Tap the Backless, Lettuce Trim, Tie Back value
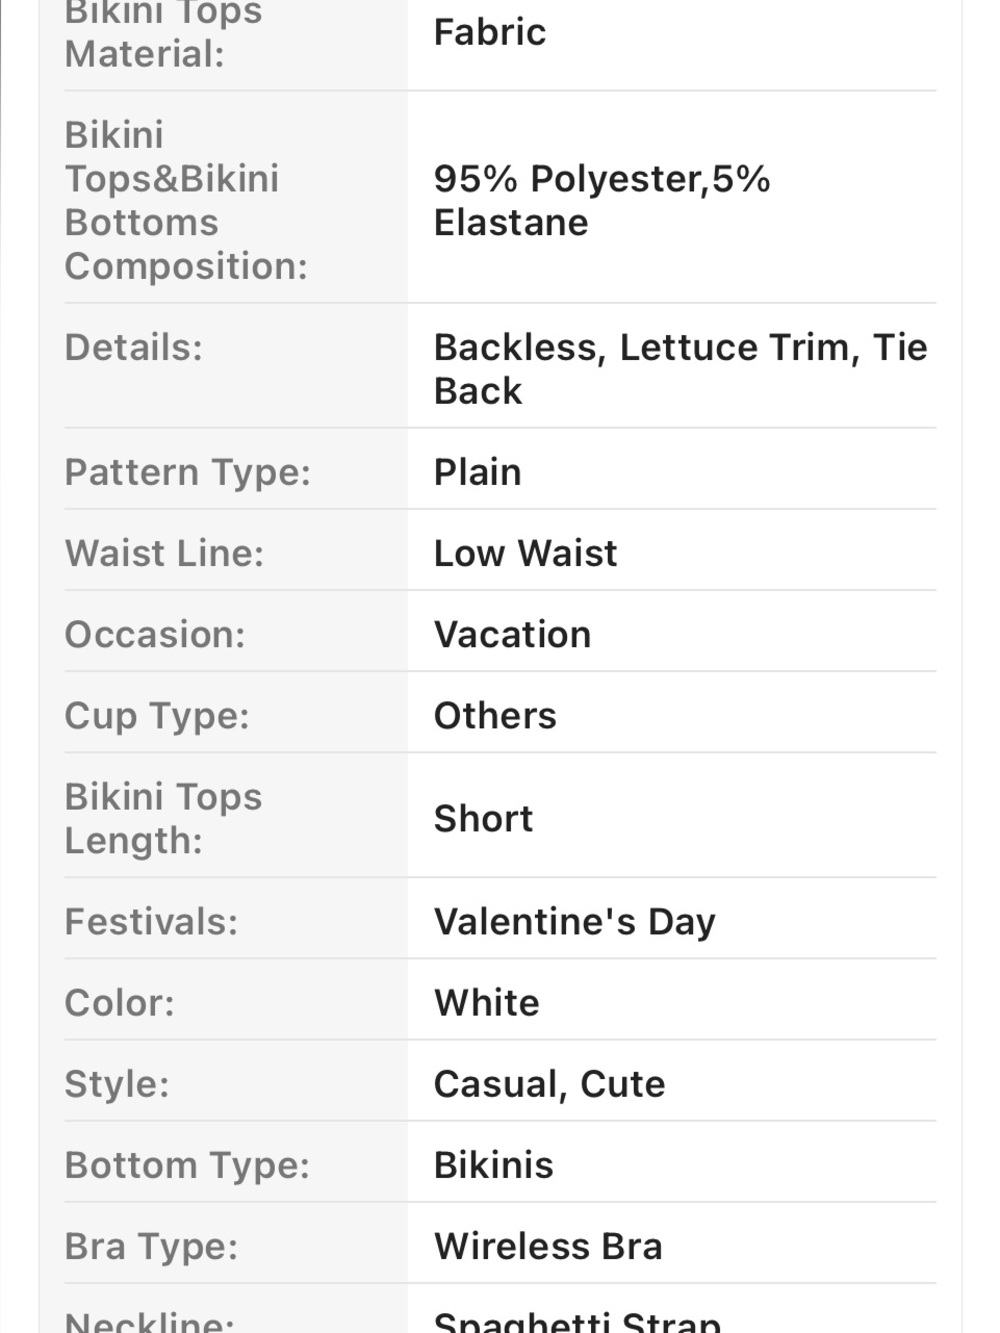1000x1333 pixels. pos(680,369)
